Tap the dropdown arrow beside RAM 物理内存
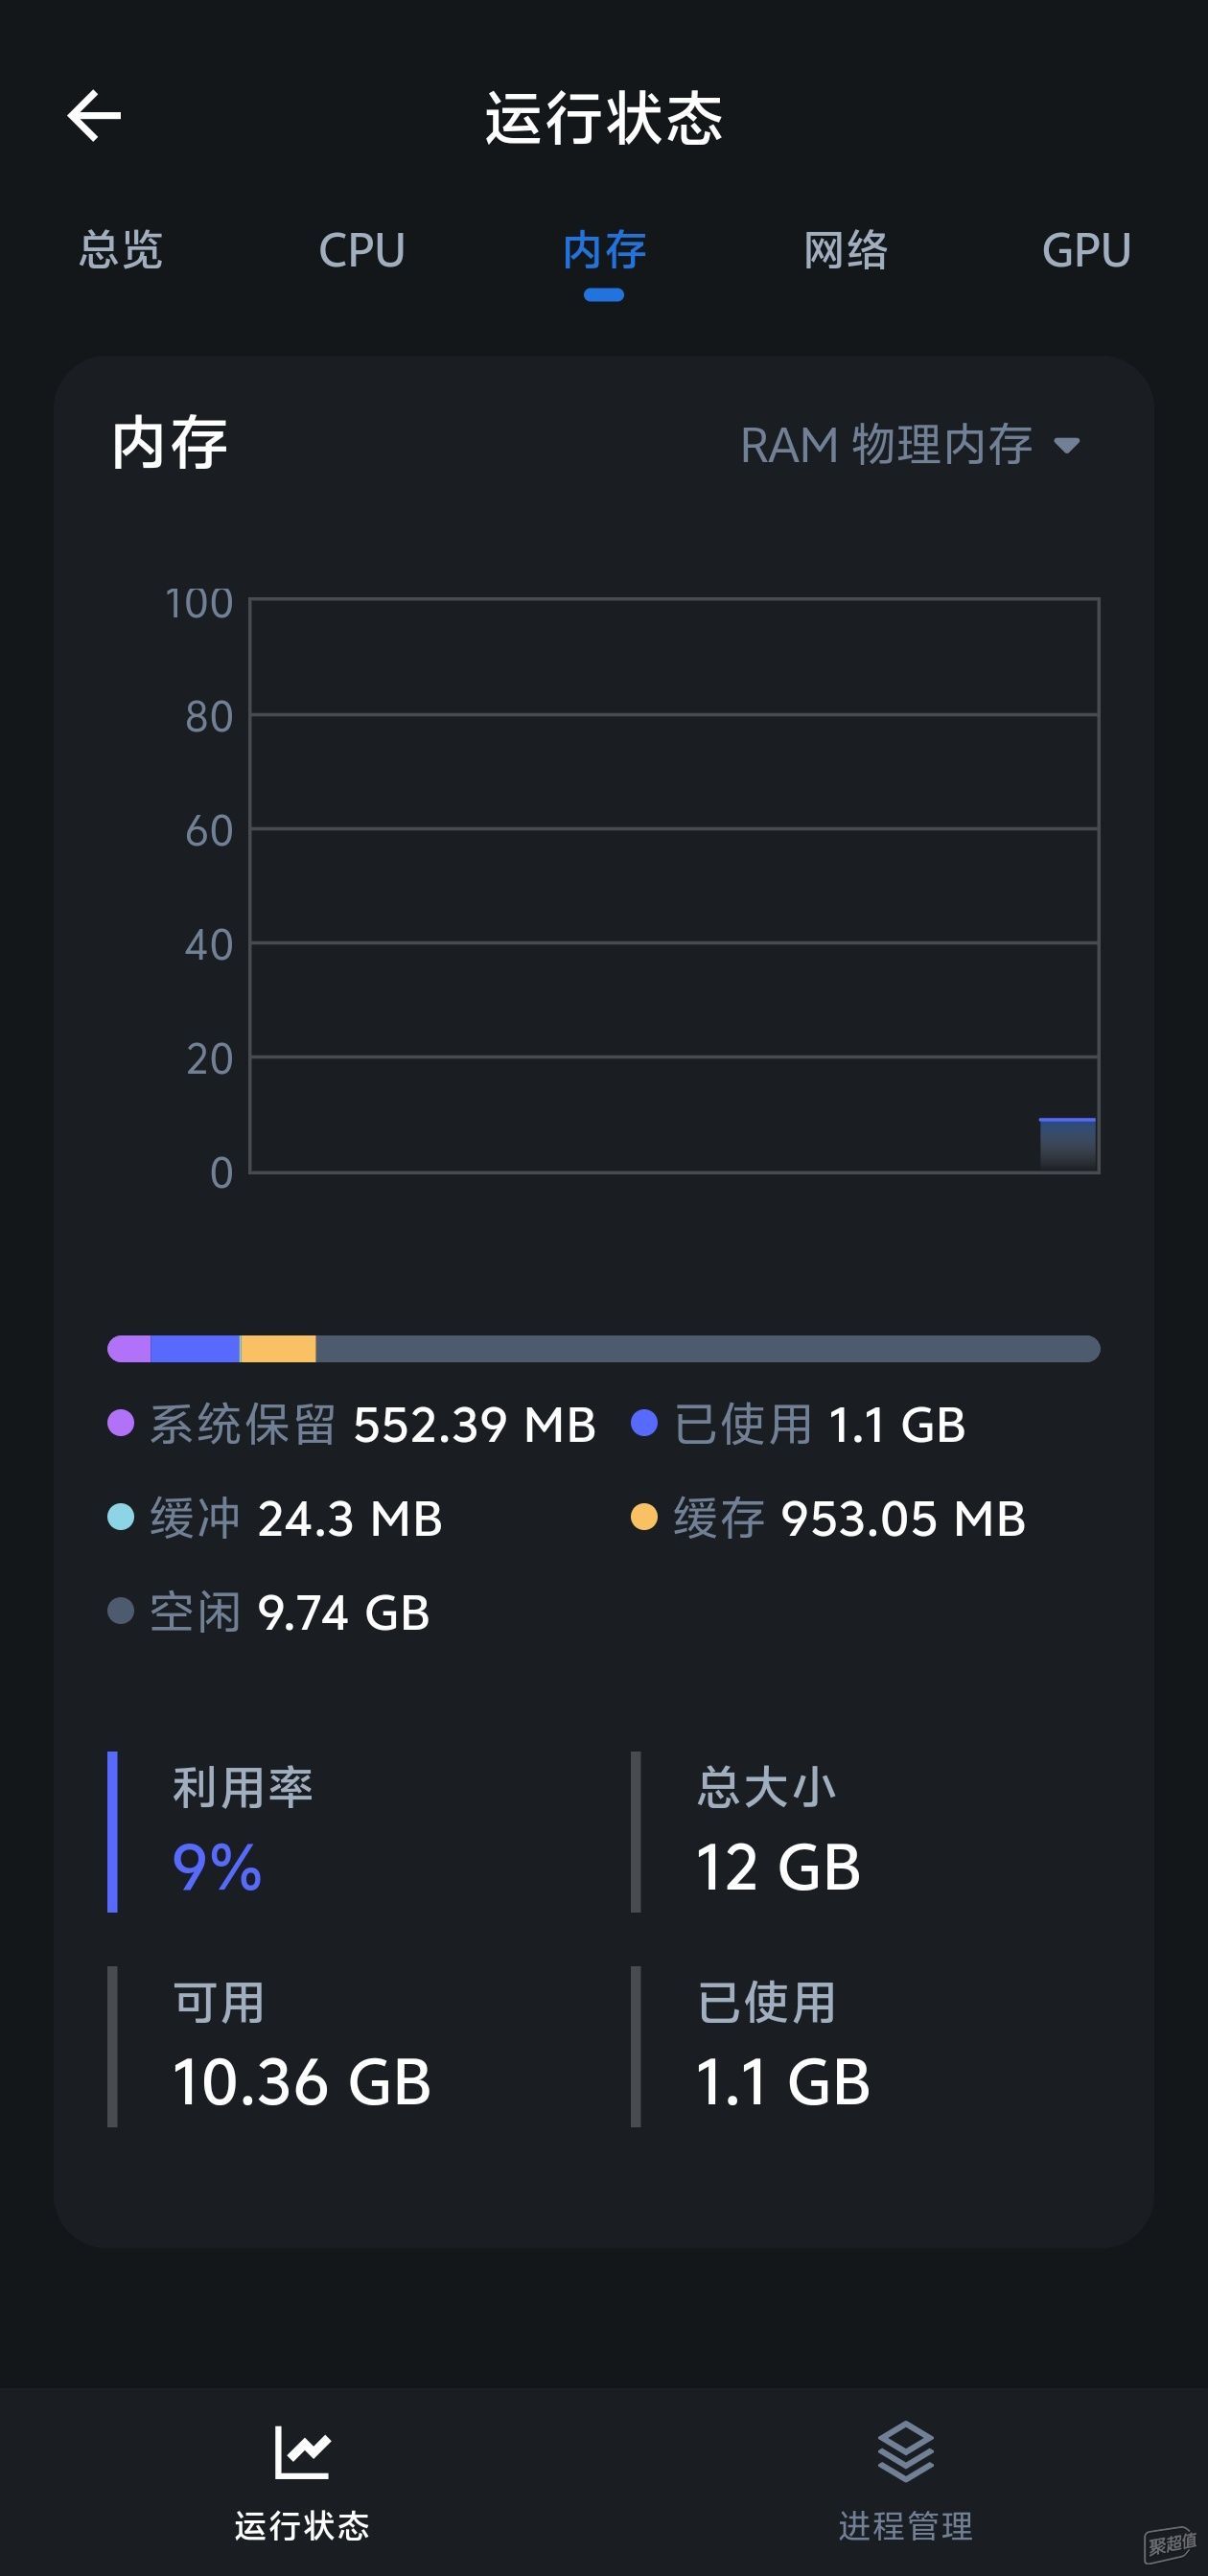1208x2576 pixels. 1067,446
